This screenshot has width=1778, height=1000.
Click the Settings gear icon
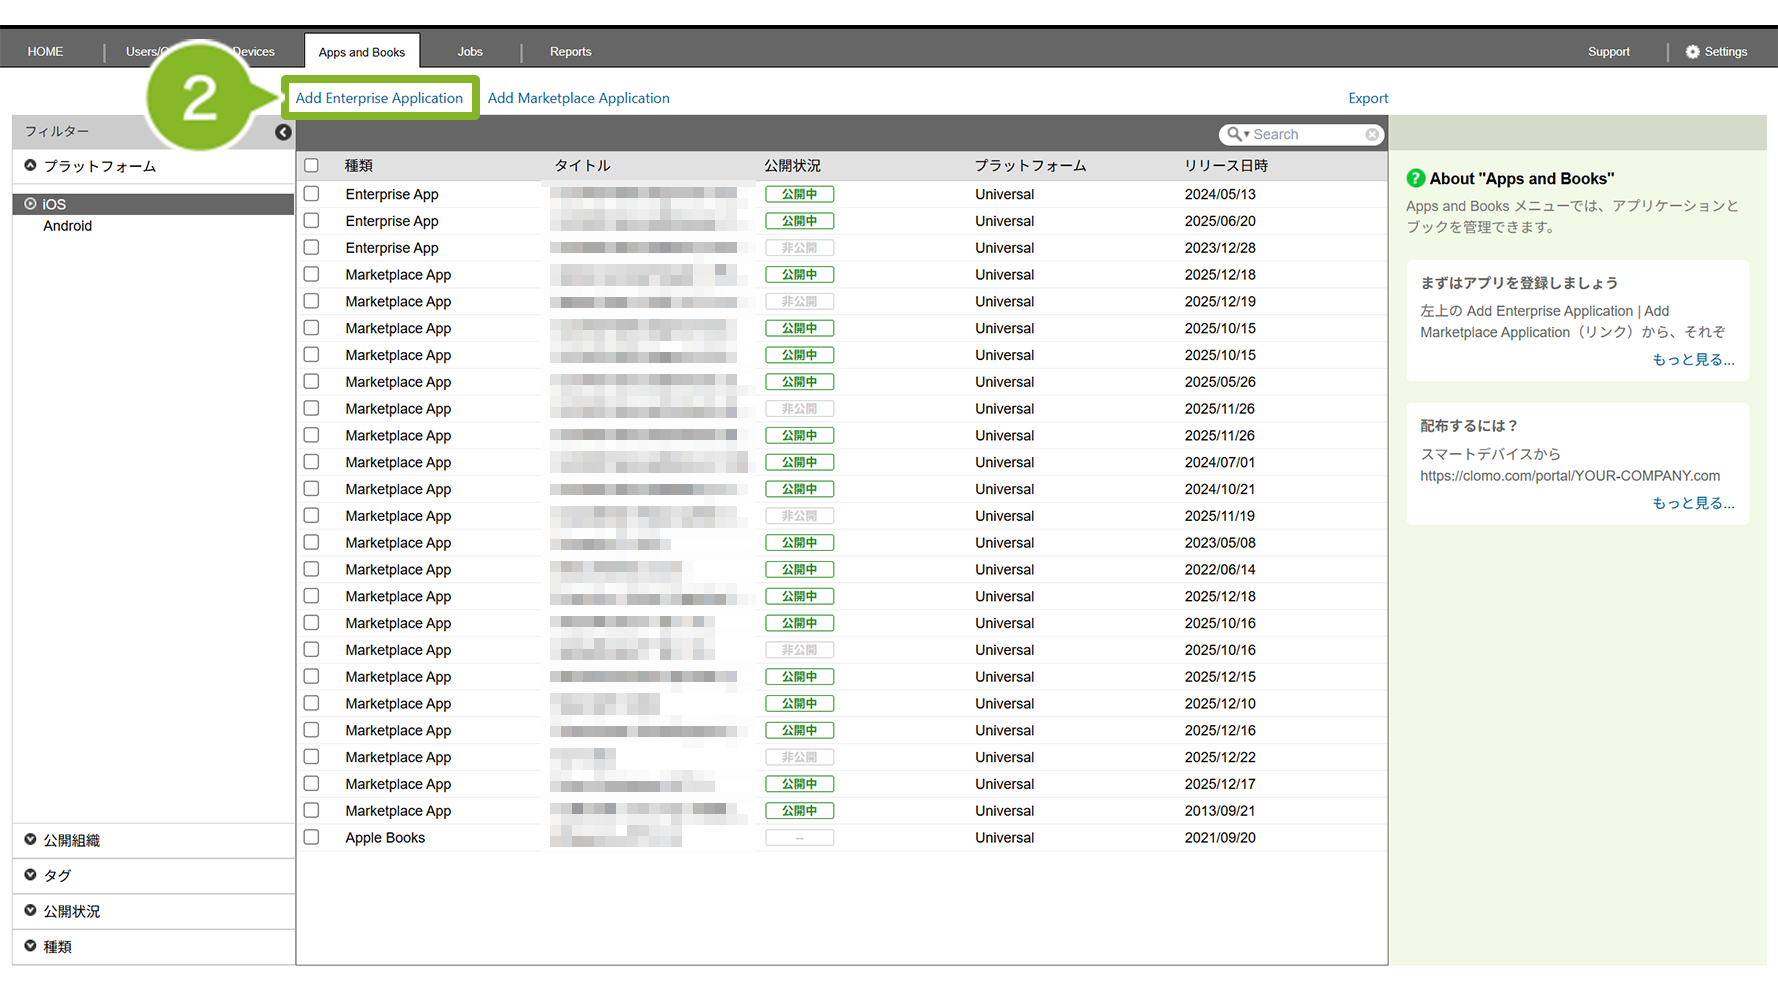1692,52
